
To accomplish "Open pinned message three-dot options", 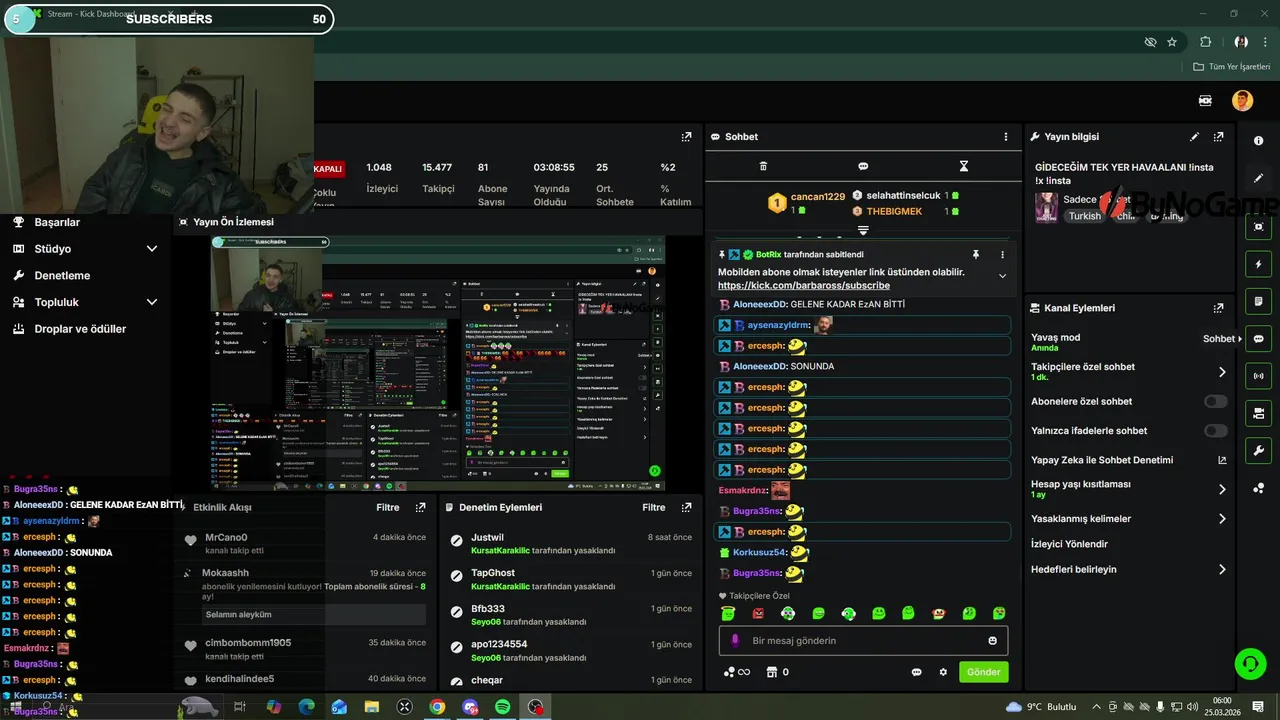I will pyautogui.click(x=1003, y=255).
